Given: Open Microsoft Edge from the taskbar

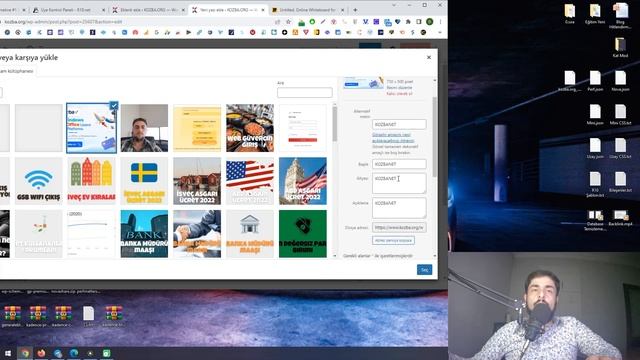Looking at the screenshot, I should click(x=74, y=353).
